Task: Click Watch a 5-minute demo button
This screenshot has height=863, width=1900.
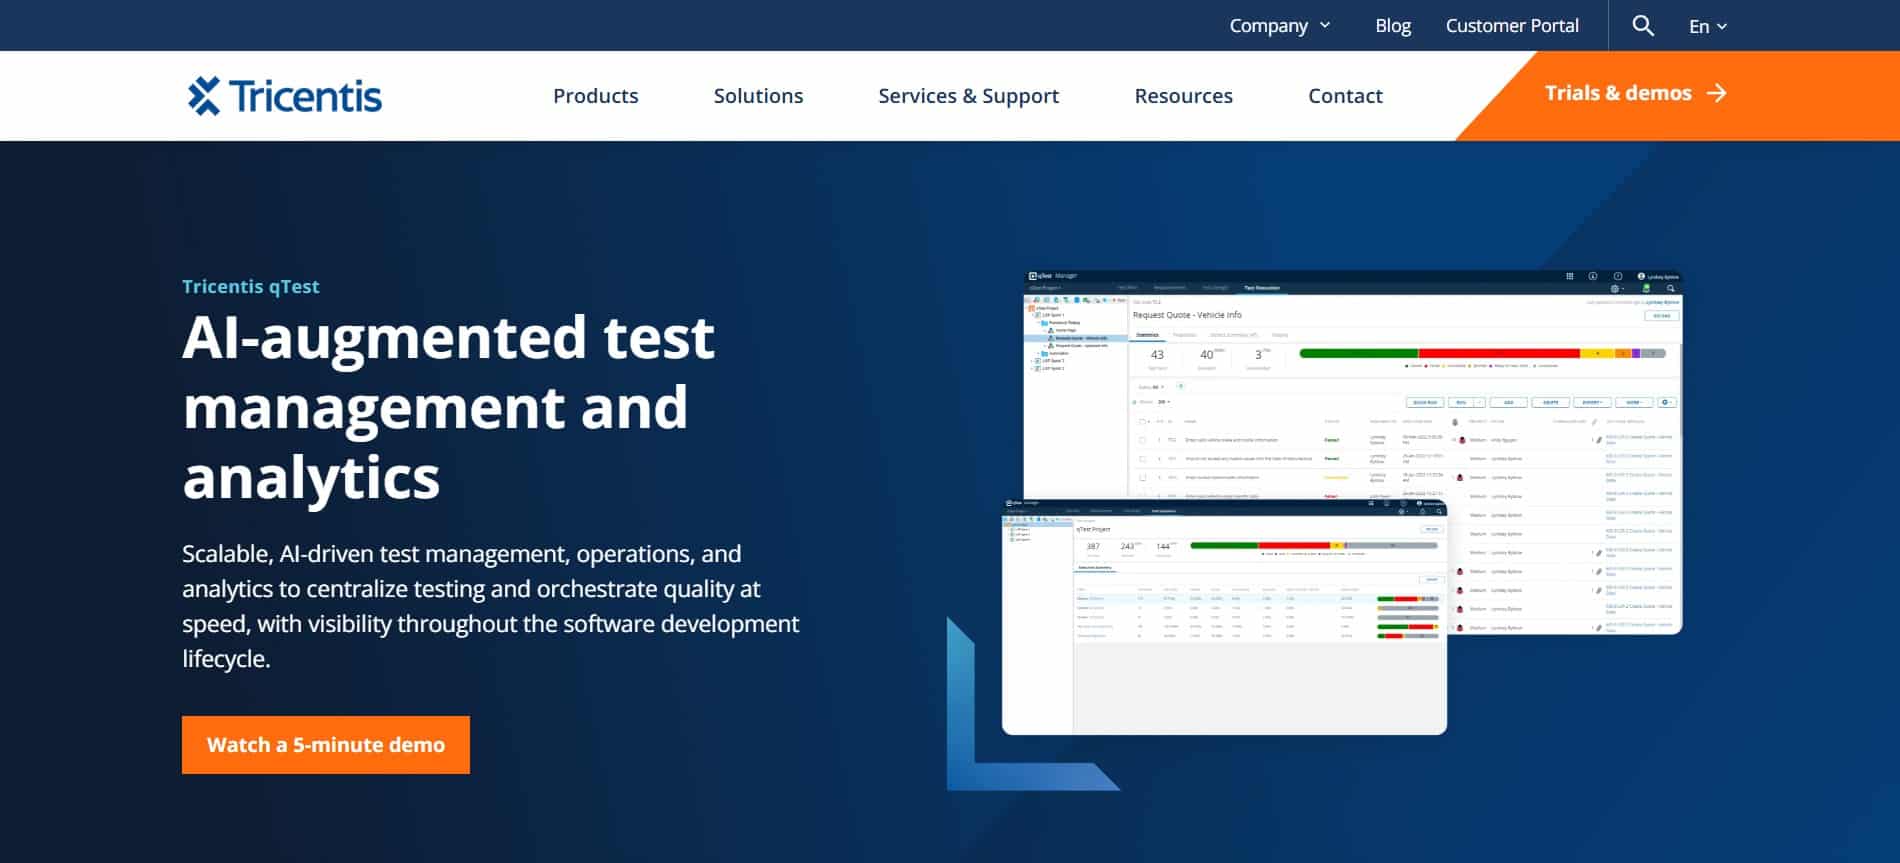Action: (x=326, y=745)
